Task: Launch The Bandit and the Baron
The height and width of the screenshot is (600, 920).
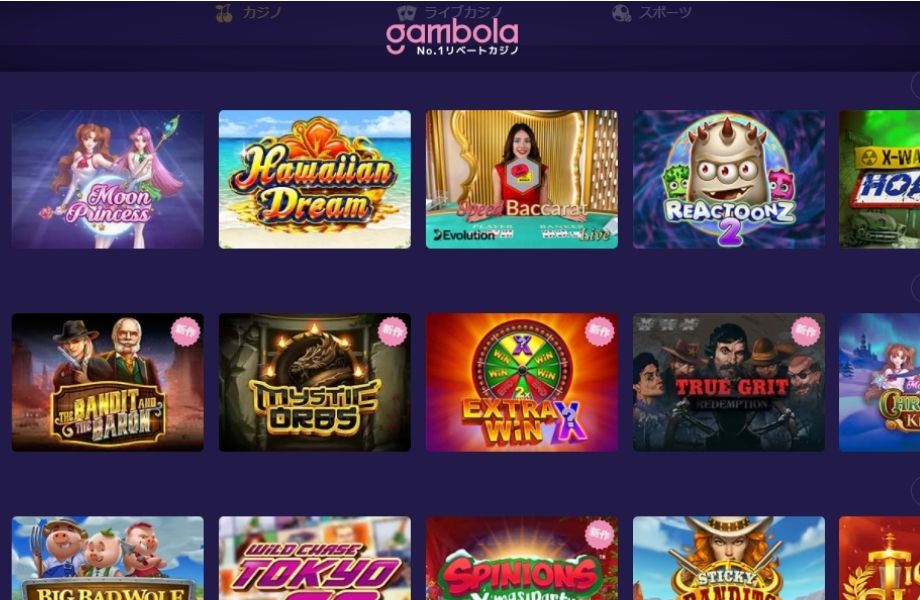Action: (108, 382)
